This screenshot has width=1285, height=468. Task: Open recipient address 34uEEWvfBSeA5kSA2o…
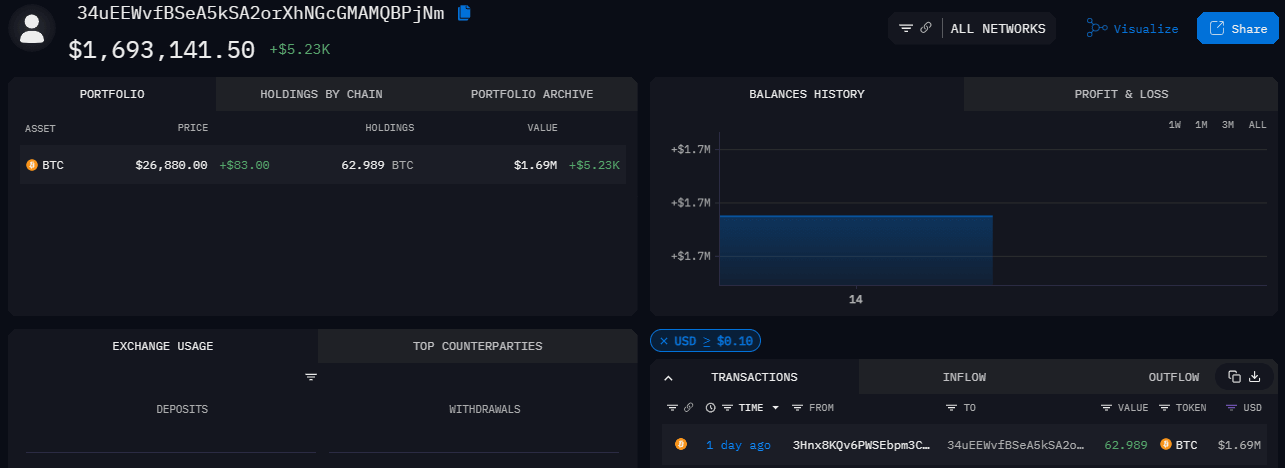tap(1016, 445)
